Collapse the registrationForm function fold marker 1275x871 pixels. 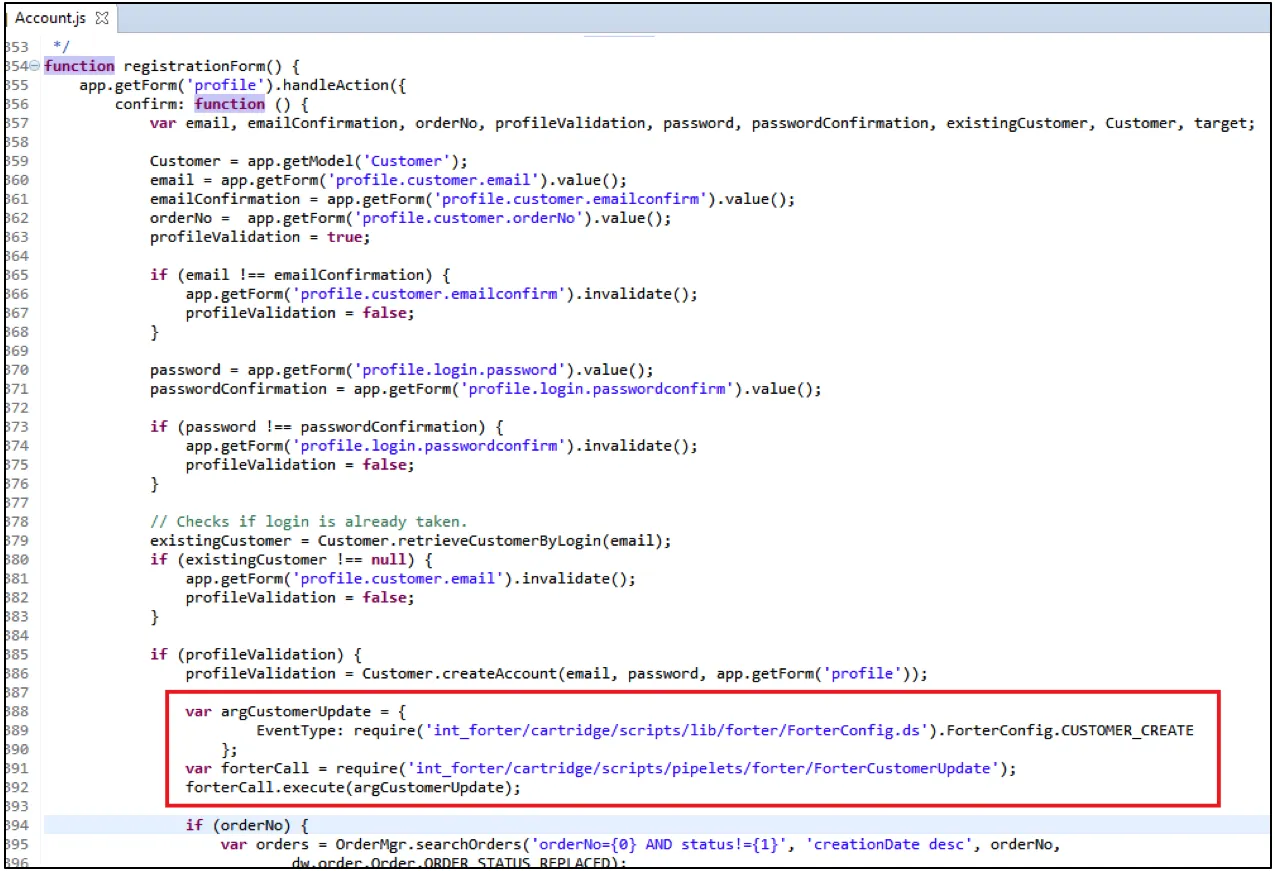click(35, 66)
